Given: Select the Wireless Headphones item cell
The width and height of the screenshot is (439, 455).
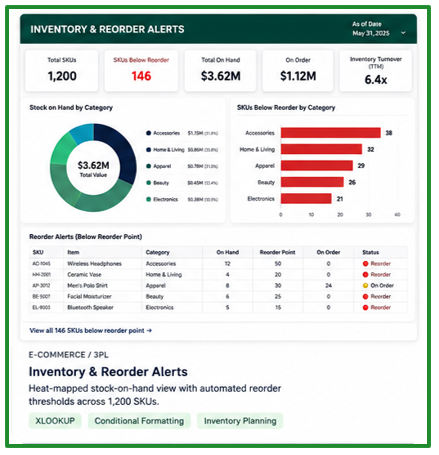Looking at the screenshot, I should (x=94, y=264).
